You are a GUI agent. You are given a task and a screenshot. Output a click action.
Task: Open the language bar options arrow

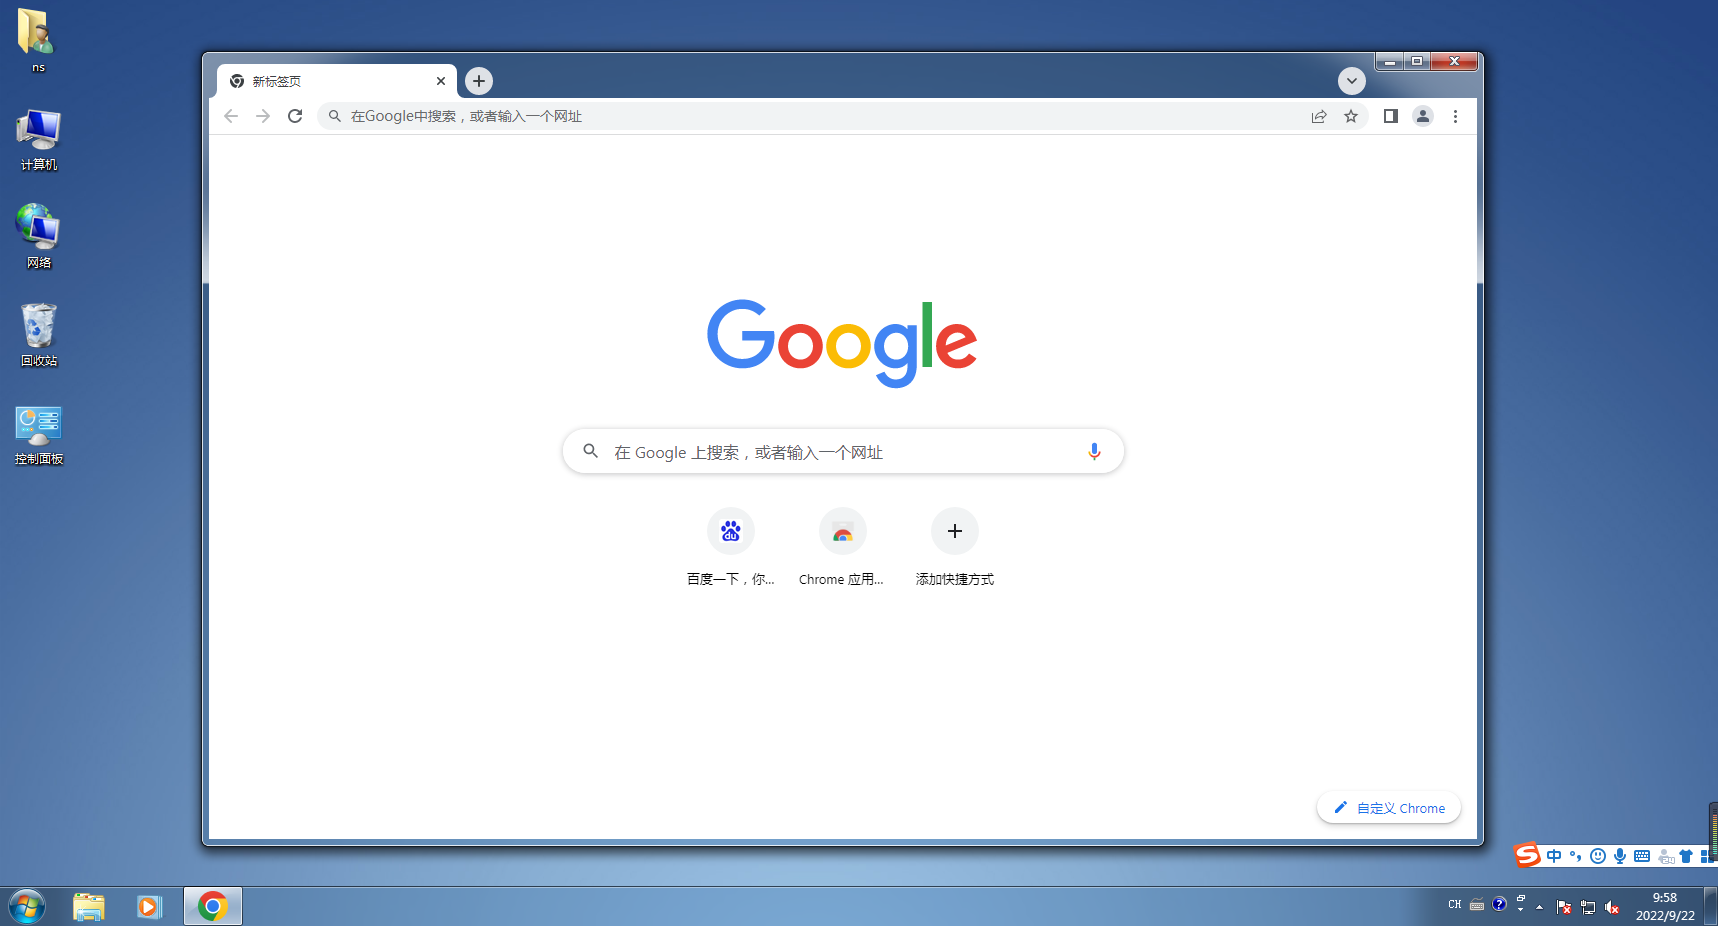(1520, 909)
